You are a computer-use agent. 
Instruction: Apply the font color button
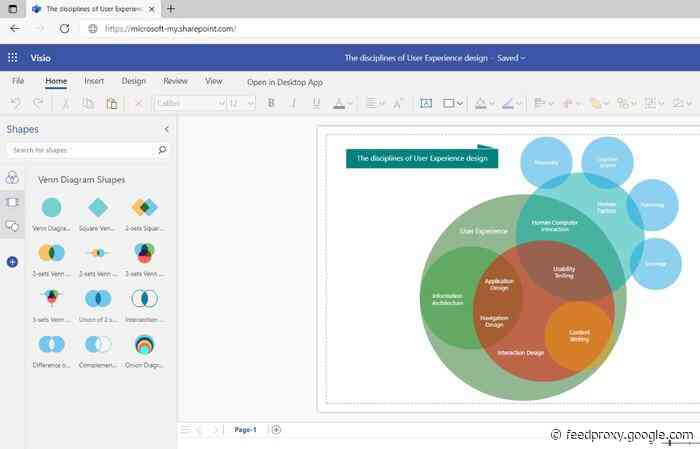point(339,104)
